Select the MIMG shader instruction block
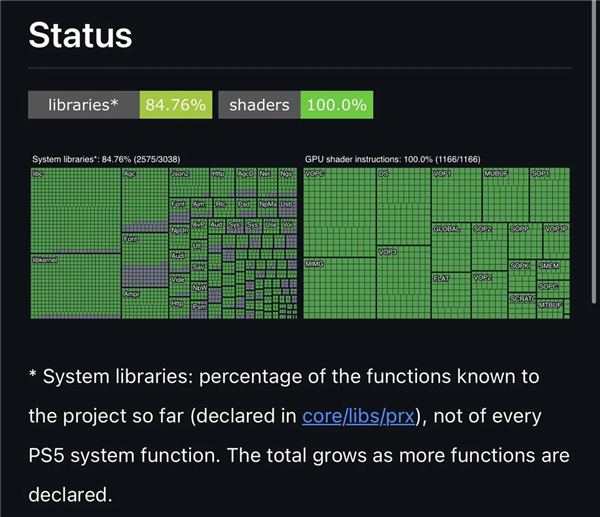The image size is (600, 517). click(x=340, y=289)
